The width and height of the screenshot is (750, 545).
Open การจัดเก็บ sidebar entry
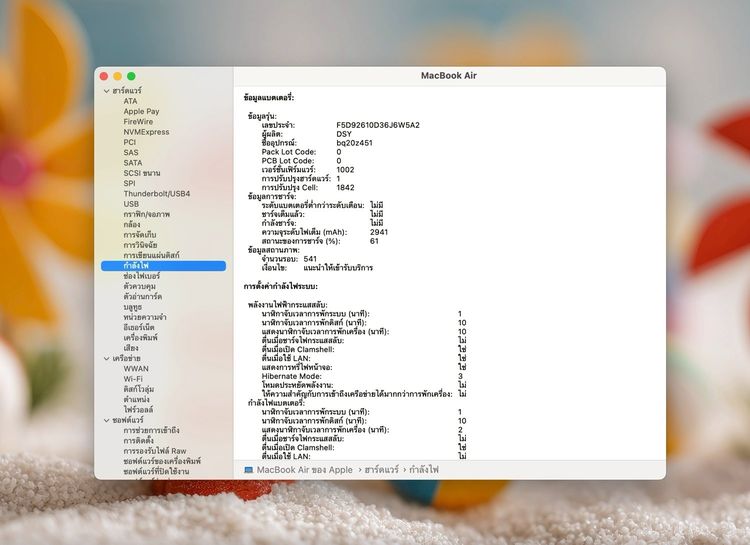click(x=140, y=235)
